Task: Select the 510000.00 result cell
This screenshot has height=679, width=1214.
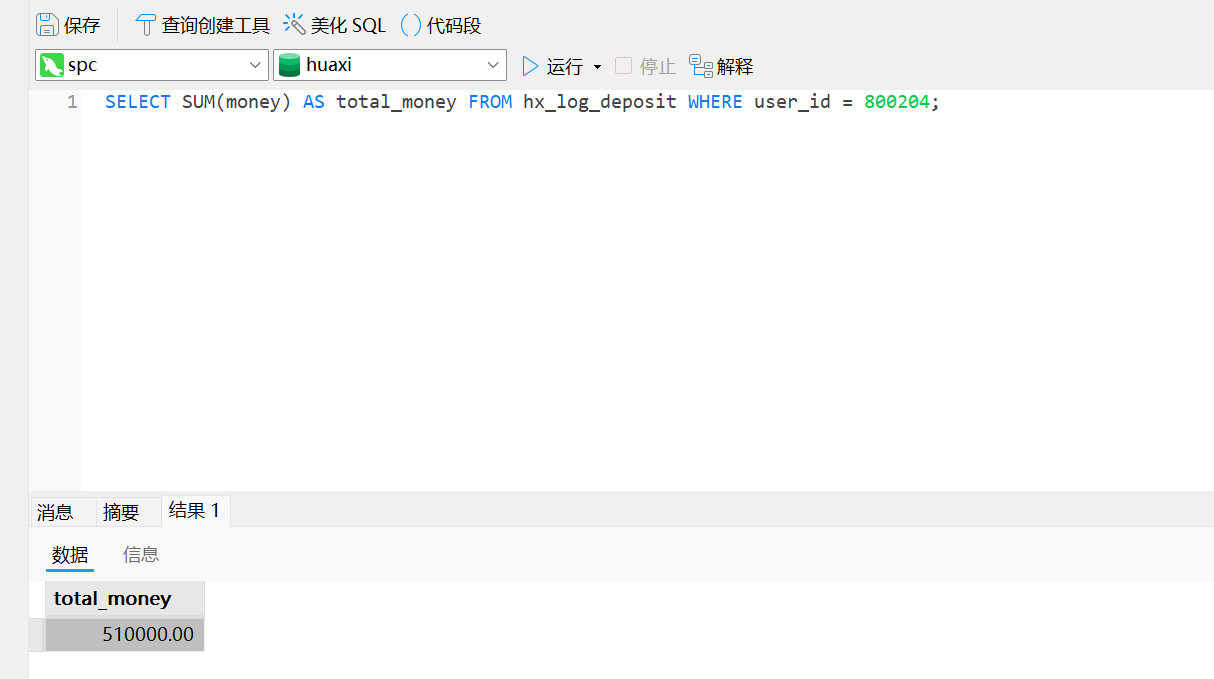Action: click(x=125, y=634)
